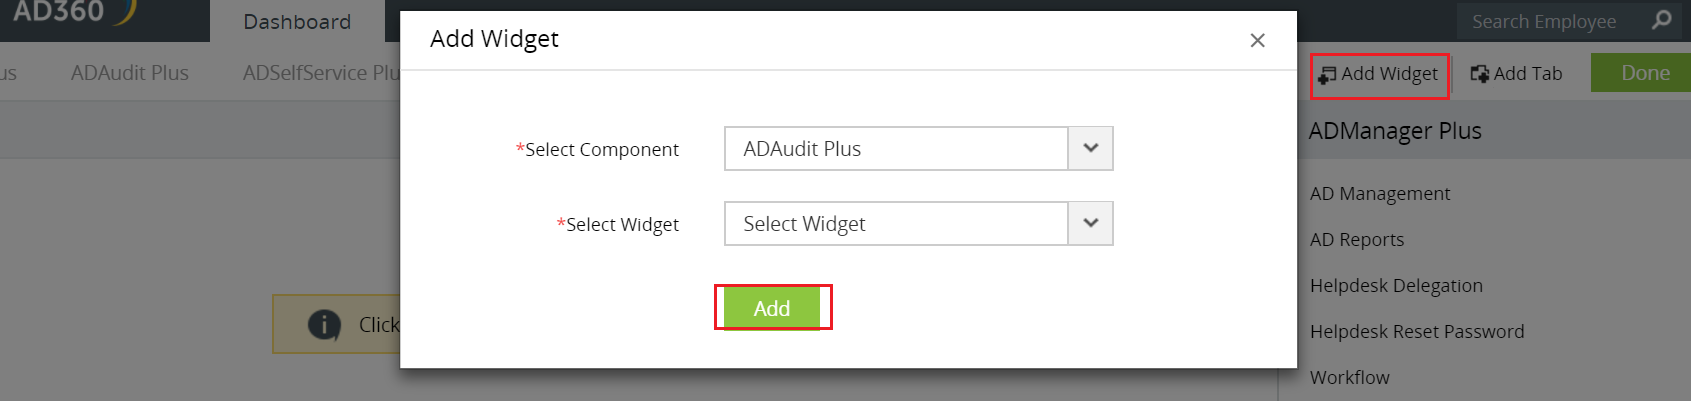This screenshot has height=401, width=1691.
Task: Click the Add Tab icon
Action: tap(1480, 74)
